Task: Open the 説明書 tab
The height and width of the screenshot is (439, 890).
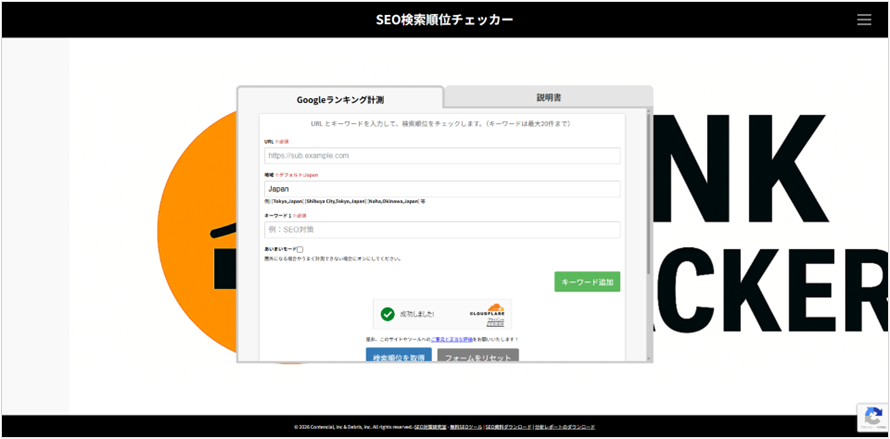Action: [x=548, y=98]
